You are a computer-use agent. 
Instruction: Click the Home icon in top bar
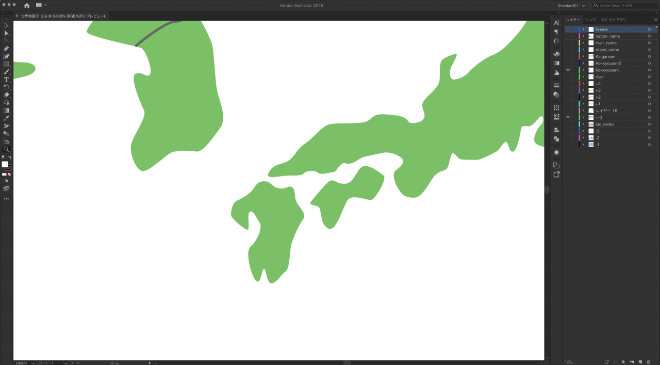27,5
